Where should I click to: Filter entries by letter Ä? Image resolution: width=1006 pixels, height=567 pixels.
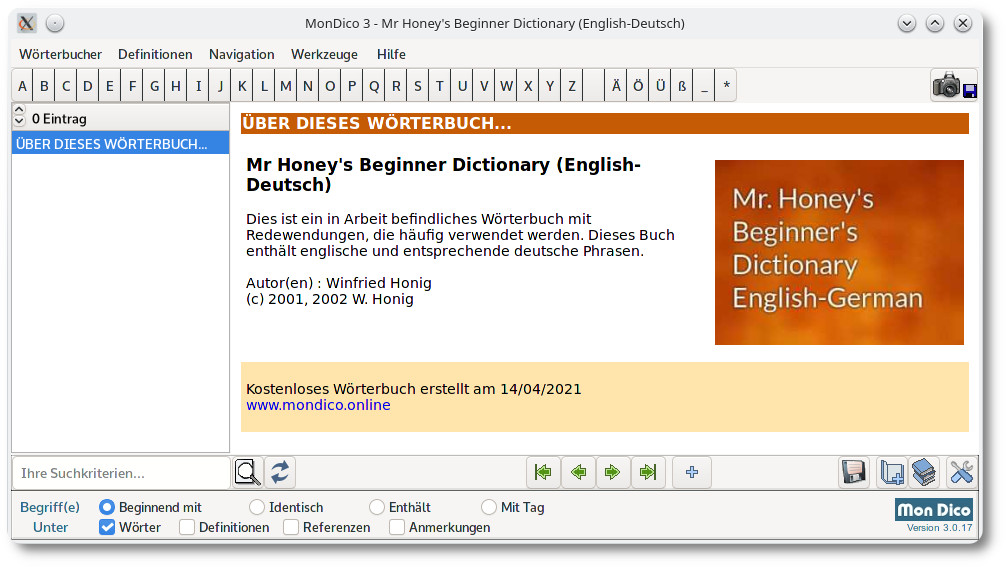click(616, 86)
